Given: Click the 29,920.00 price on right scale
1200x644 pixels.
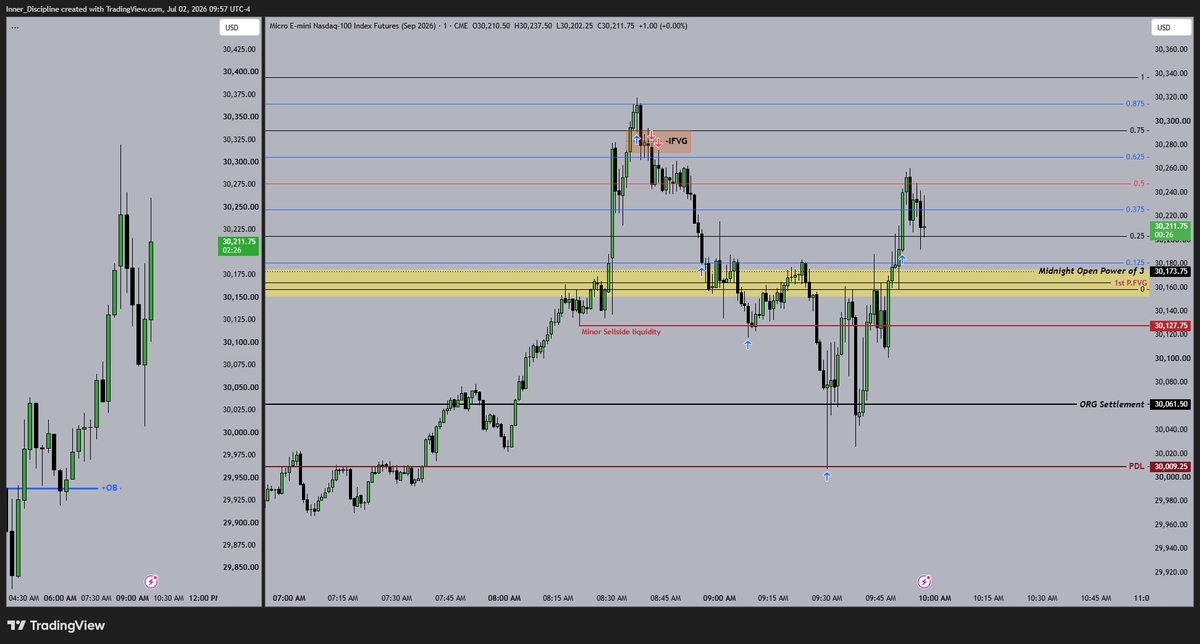Looking at the screenshot, I should [x=1171, y=573].
